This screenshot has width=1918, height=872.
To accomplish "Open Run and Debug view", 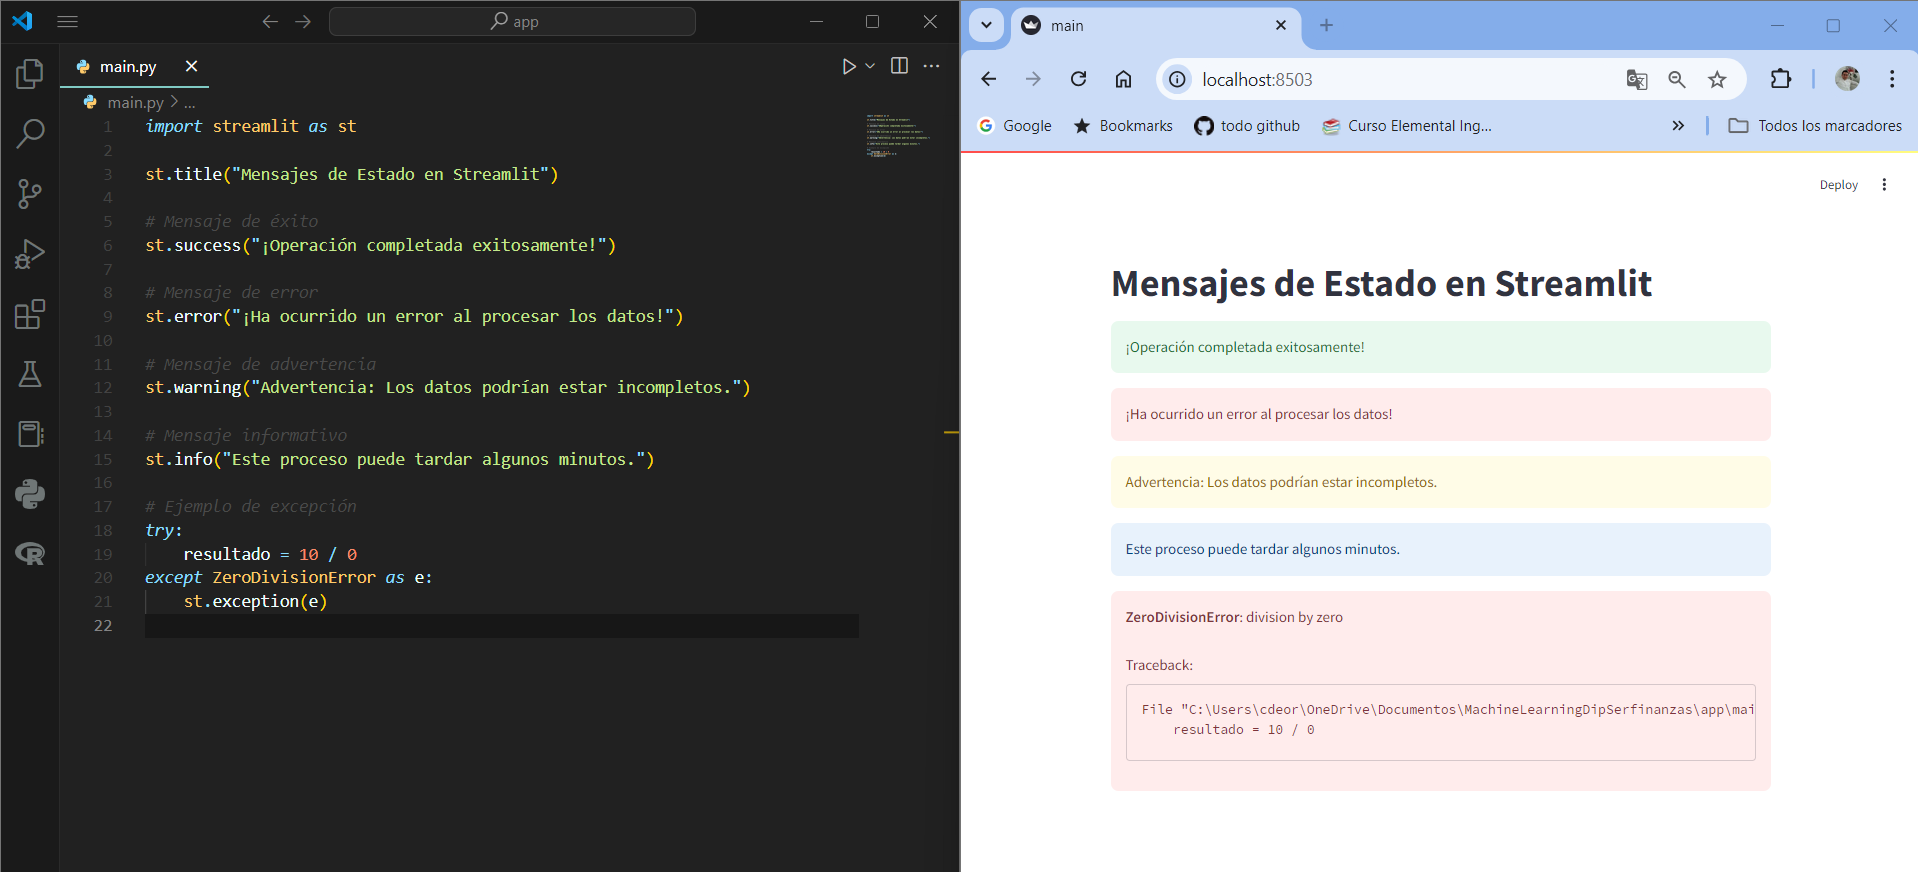I will (30, 254).
